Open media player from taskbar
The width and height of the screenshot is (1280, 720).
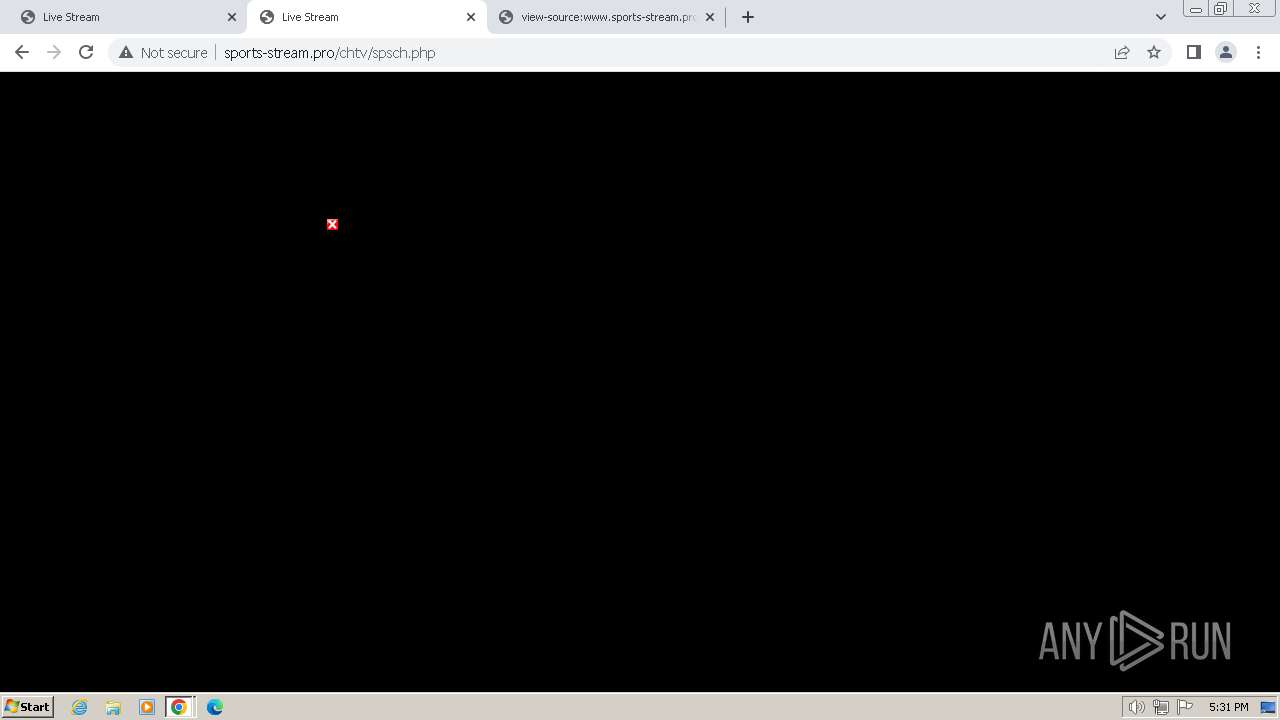coord(147,707)
